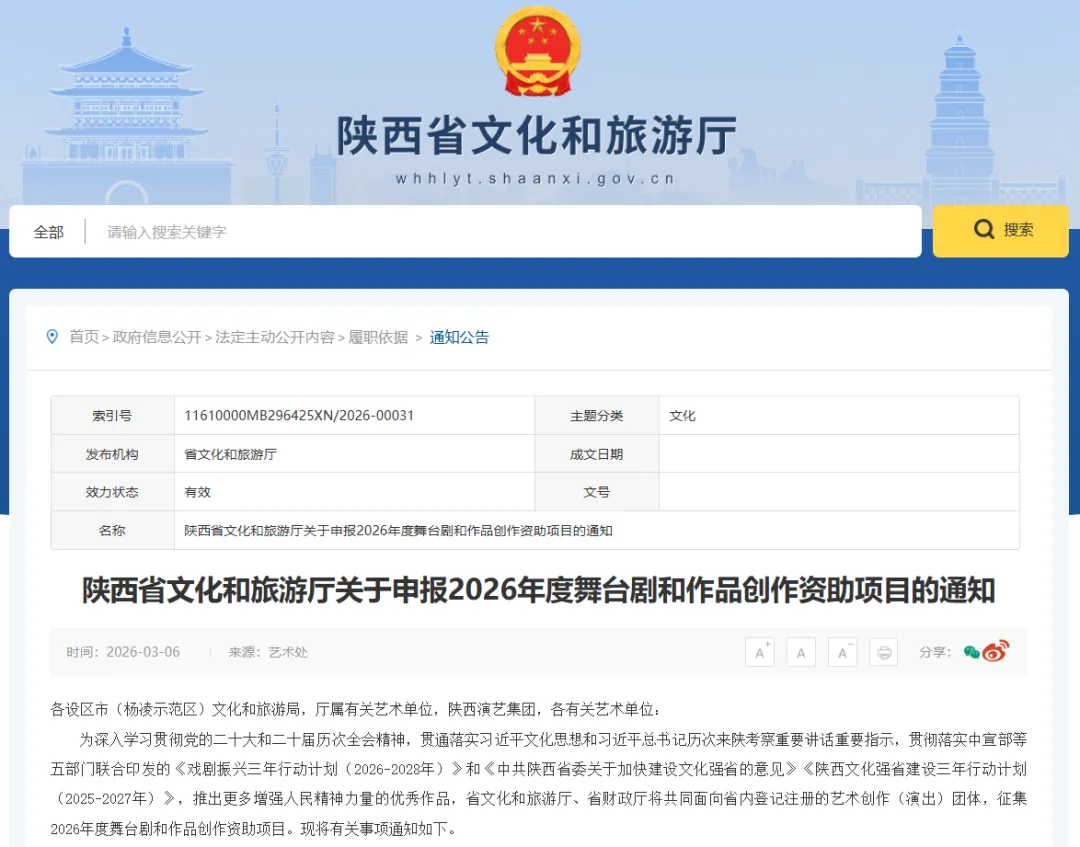Click the magnifier icon in search button
The image size is (1080, 847).
coord(984,231)
